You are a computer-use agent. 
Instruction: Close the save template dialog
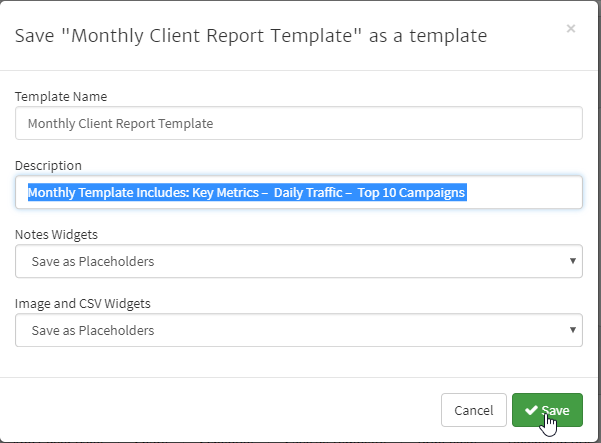tap(571, 29)
